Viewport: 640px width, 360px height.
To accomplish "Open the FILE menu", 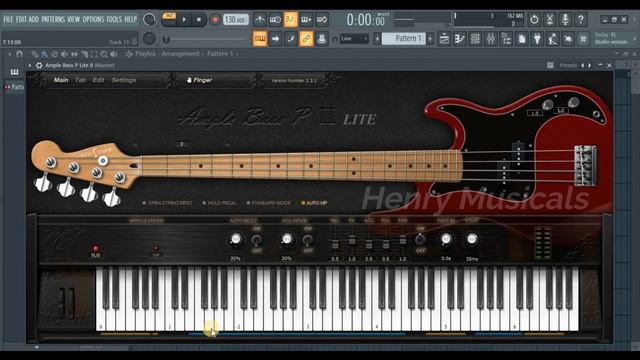I will coord(8,19).
